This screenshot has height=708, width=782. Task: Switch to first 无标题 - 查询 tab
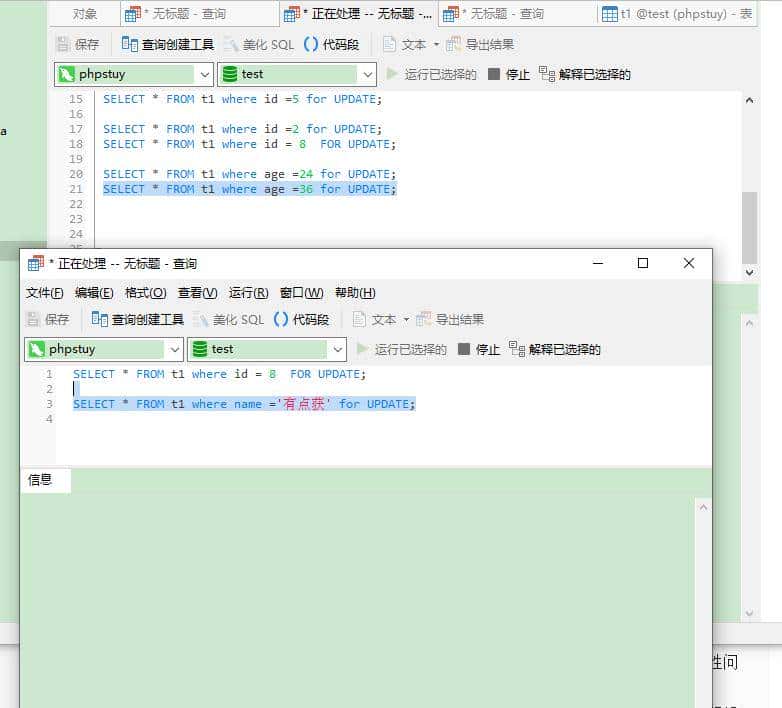[199, 13]
